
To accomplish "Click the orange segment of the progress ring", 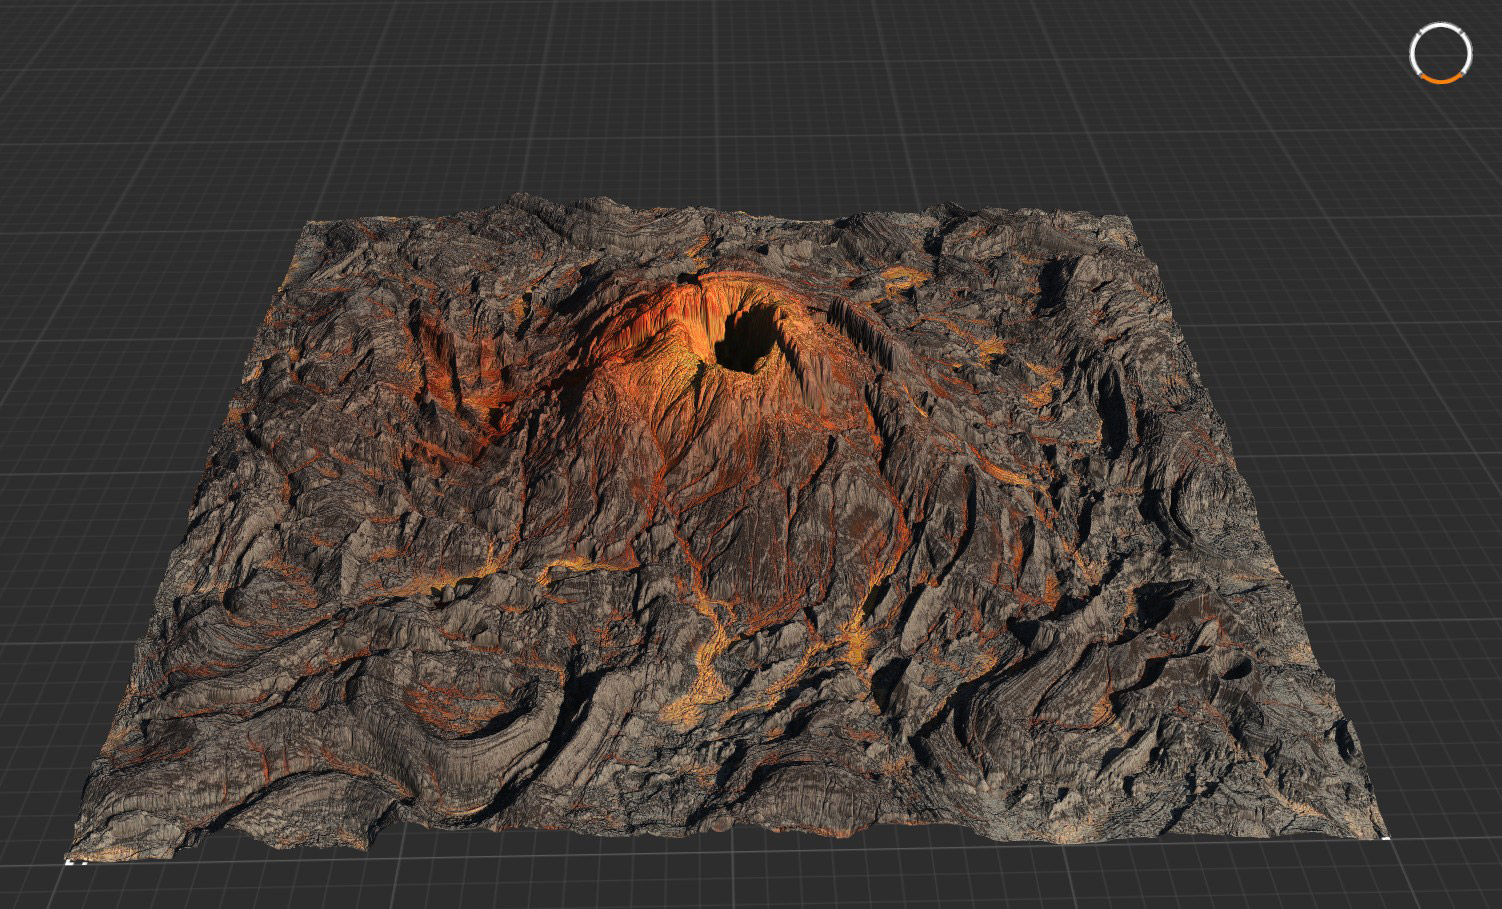I will coord(1441,81).
